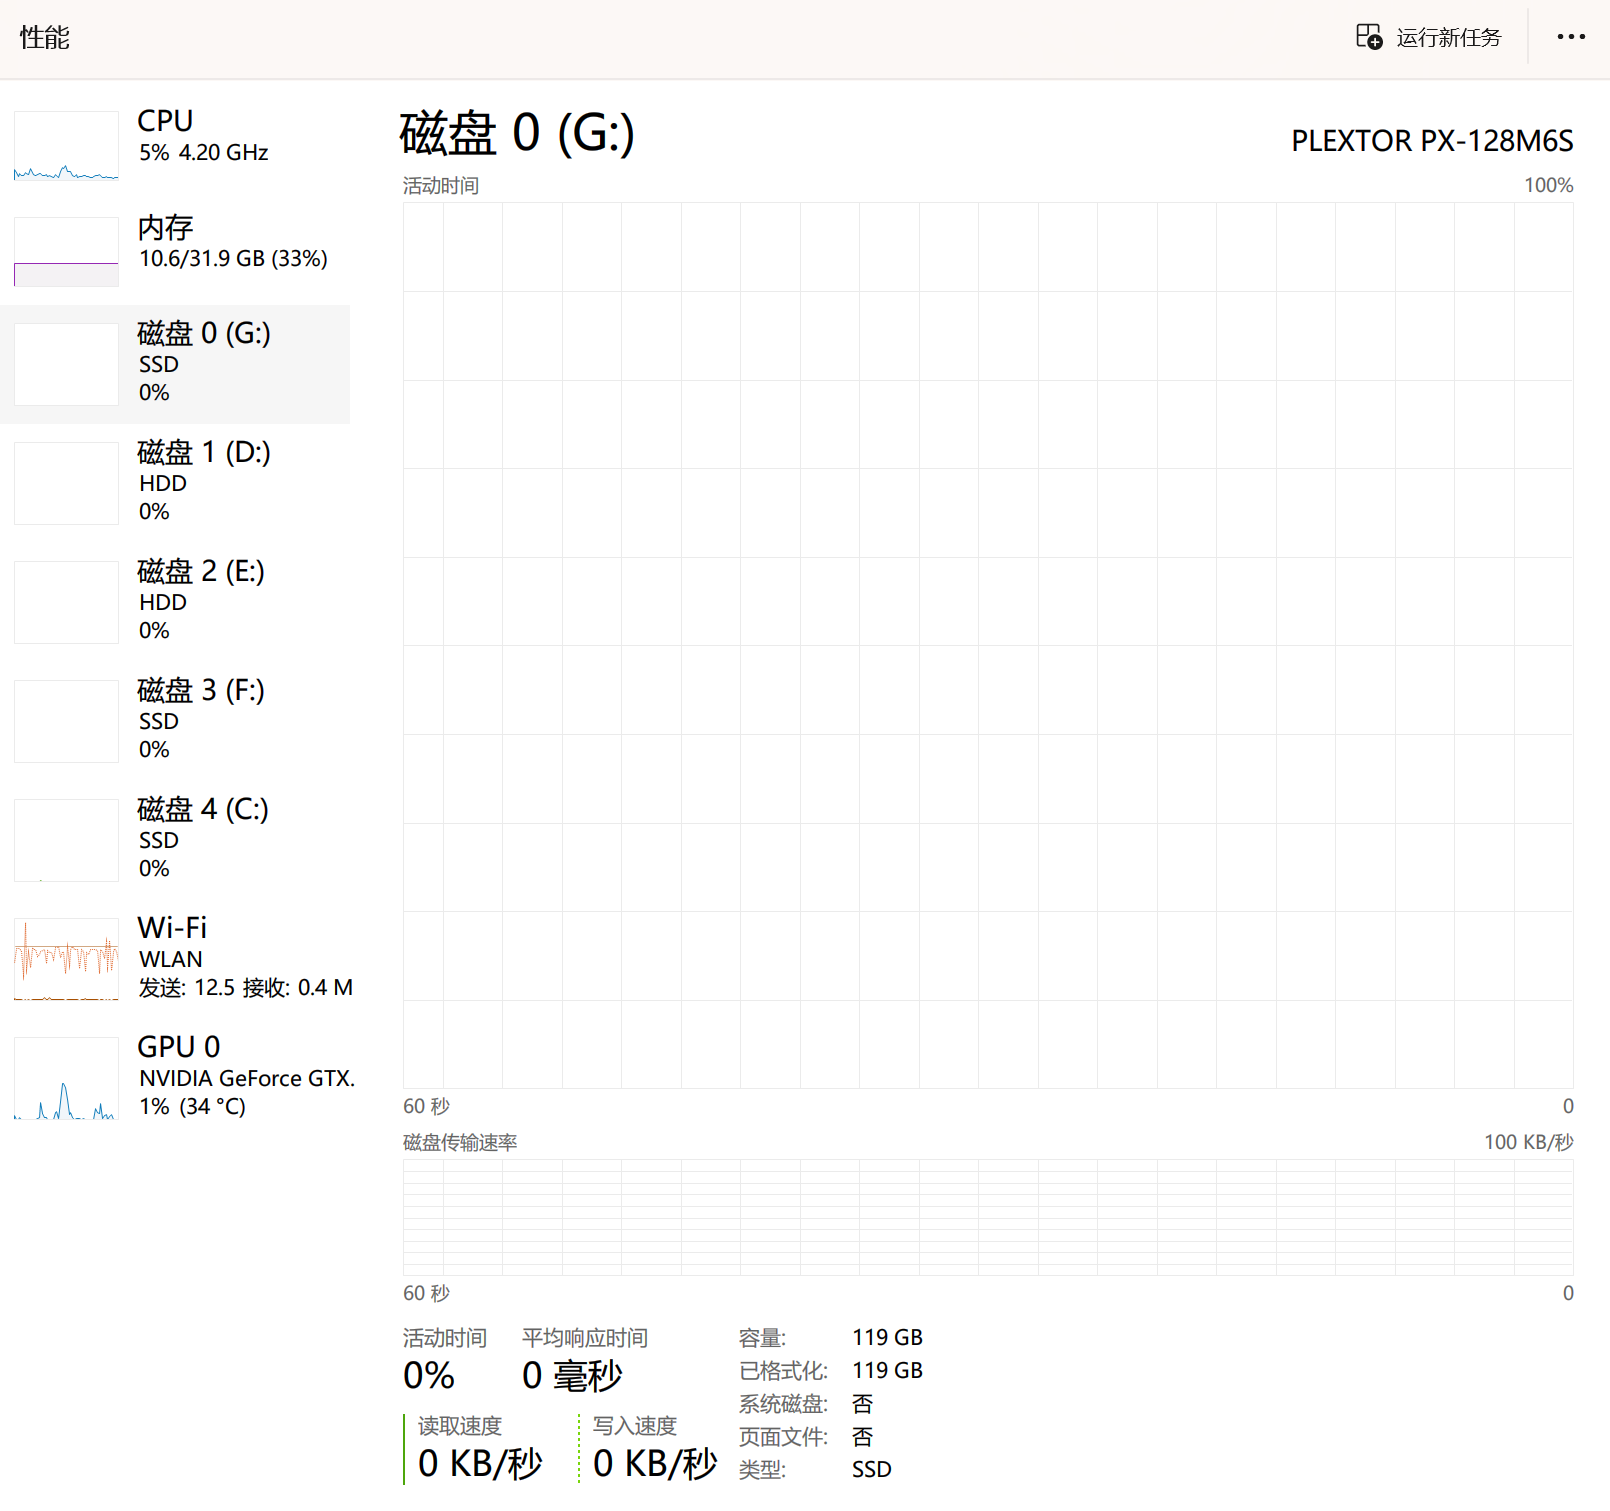Click the 5% 4.20 GHz CPU value

(204, 153)
